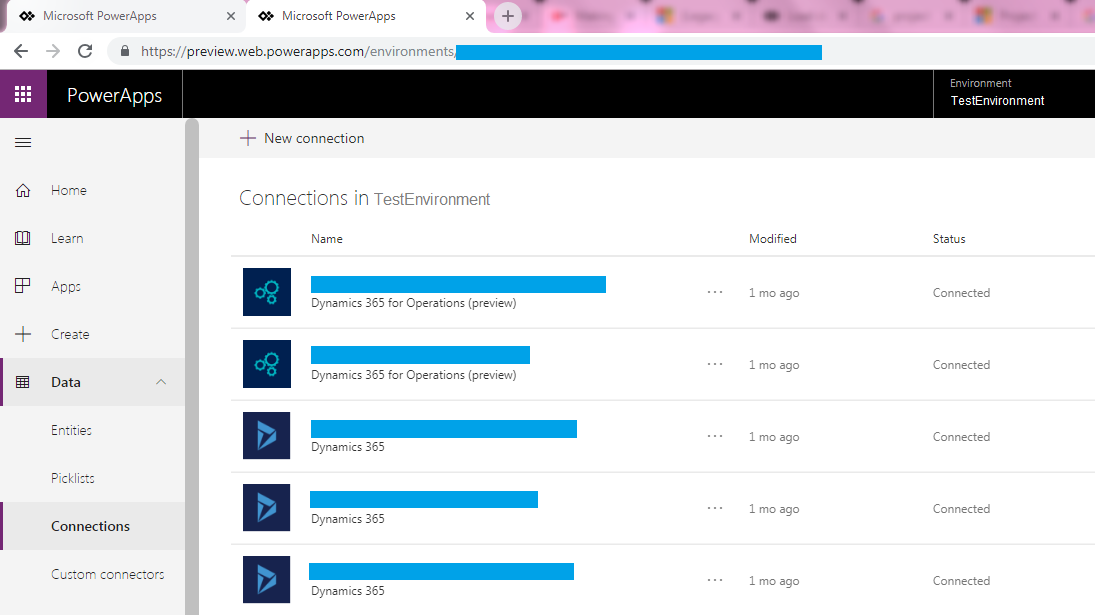Sort by the Status column header
Image resolution: width=1095 pixels, height=615 pixels.
[x=949, y=239]
